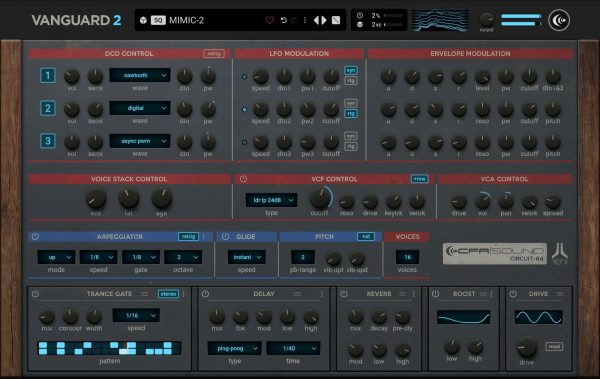
Task: Click the CFA Sound Circuit-84 badge
Action: [x=495, y=253]
